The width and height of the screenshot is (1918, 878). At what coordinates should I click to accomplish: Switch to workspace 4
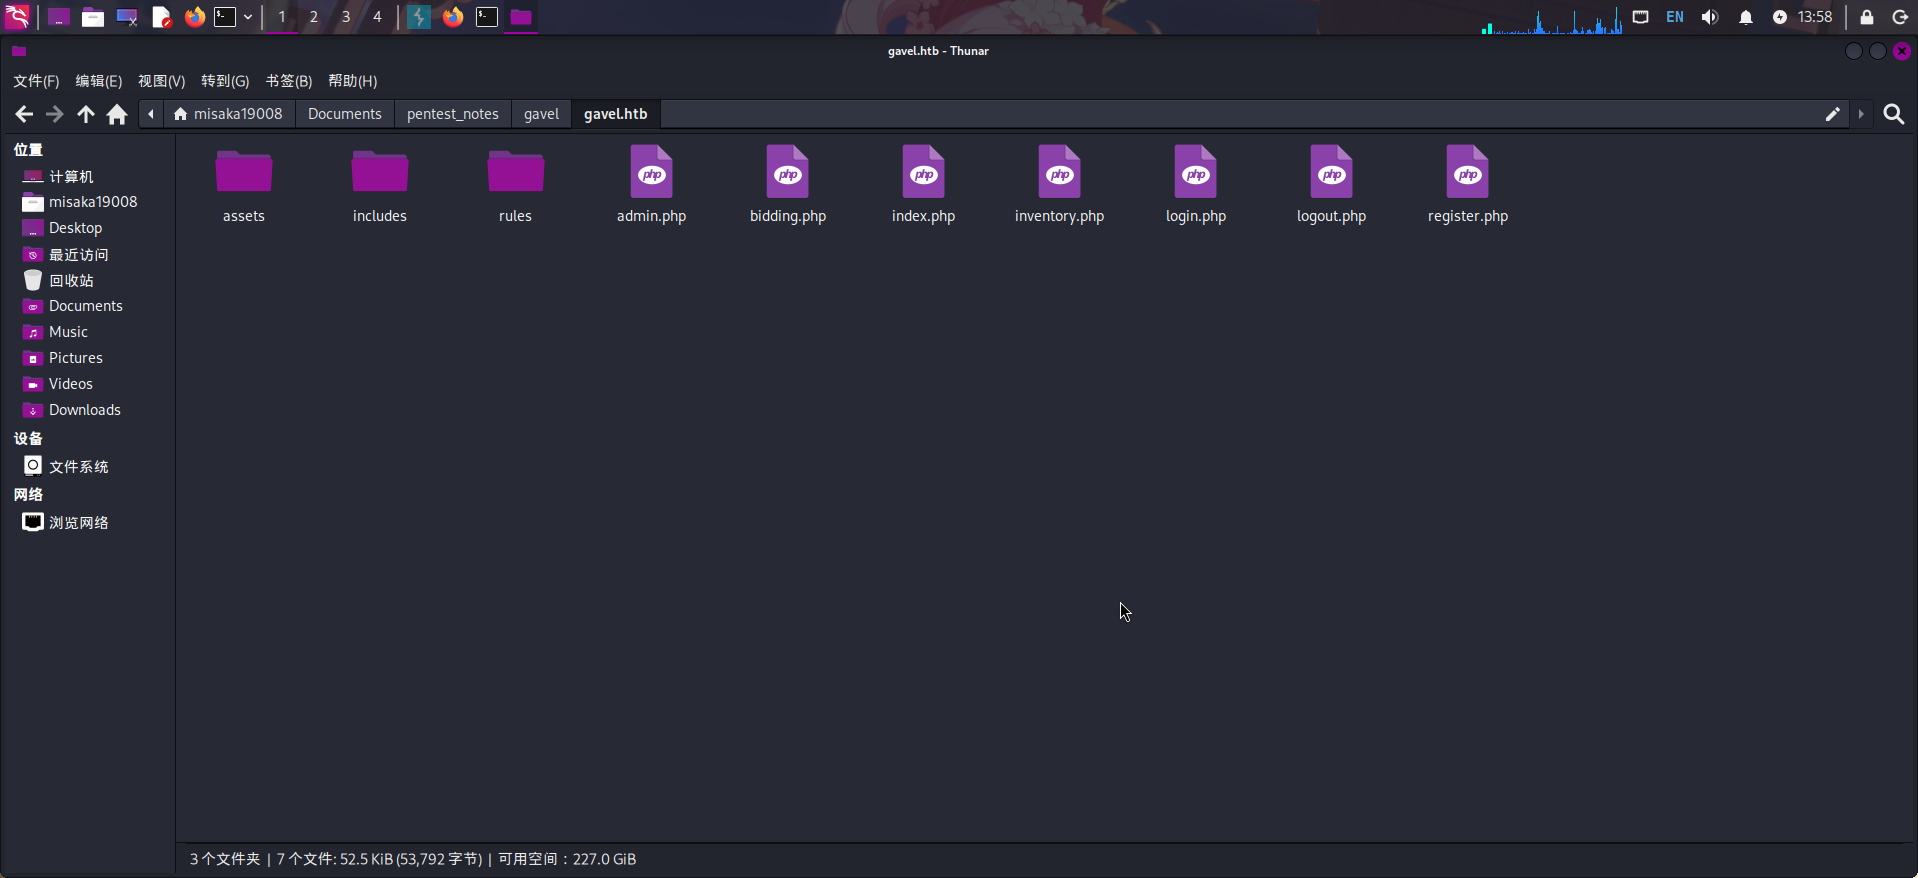point(377,17)
